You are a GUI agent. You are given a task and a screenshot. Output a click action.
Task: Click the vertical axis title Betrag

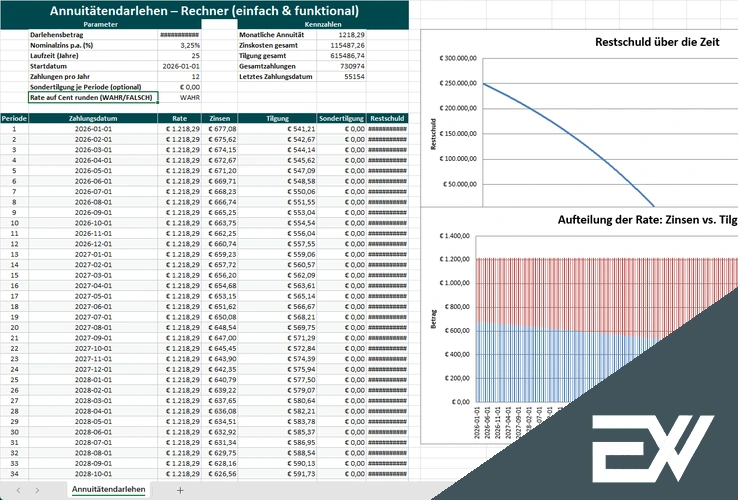coord(433,319)
